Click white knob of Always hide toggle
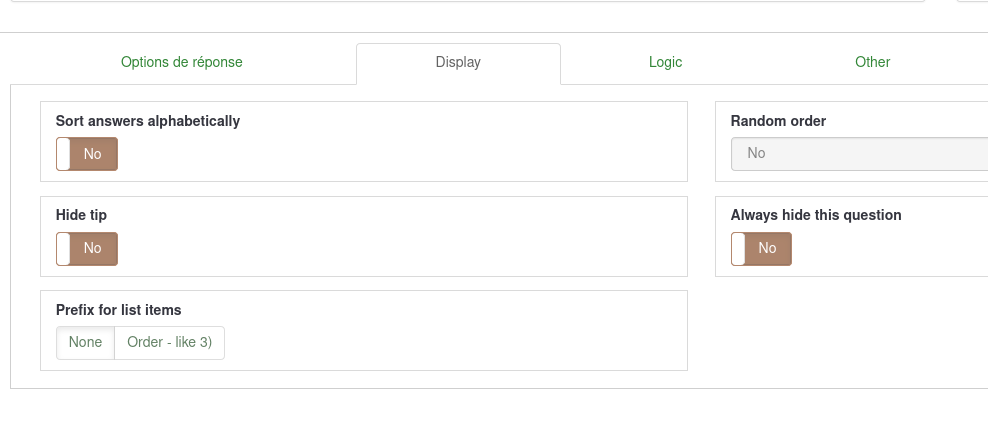This screenshot has height=438, width=988. pos(738,249)
